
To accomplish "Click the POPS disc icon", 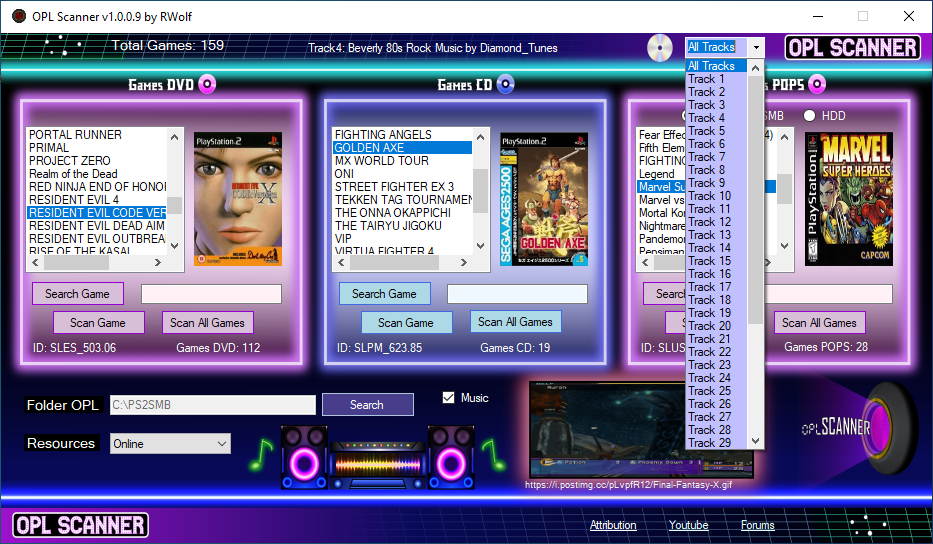I will [x=817, y=85].
